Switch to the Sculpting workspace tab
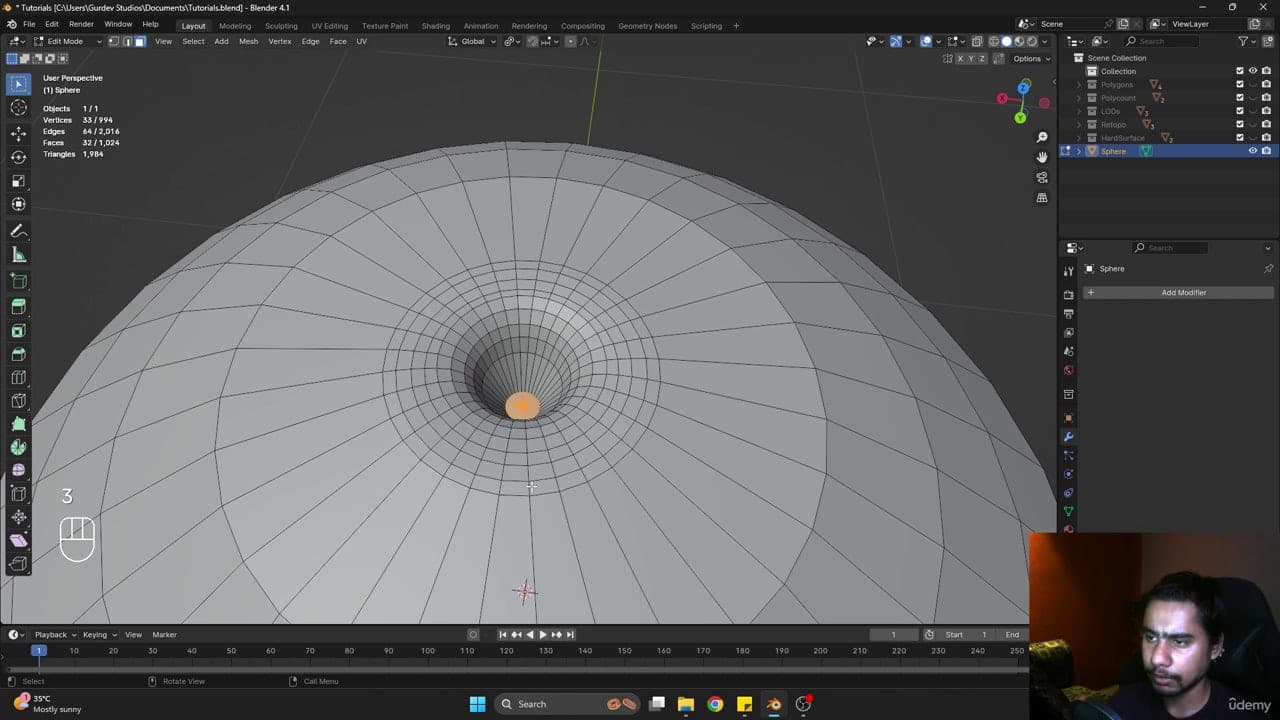This screenshot has height=720, width=1280. tap(281, 26)
